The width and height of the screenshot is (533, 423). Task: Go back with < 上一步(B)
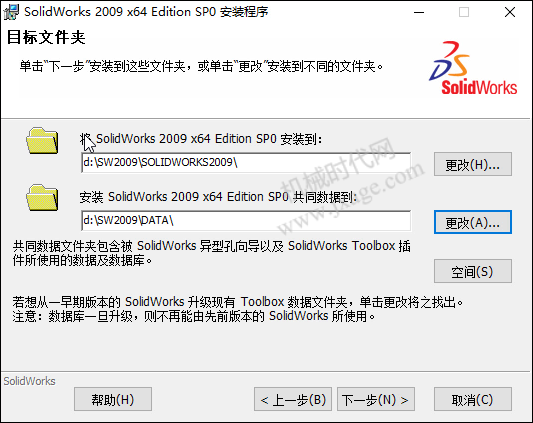pyautogui.click(x=293, y=399)
